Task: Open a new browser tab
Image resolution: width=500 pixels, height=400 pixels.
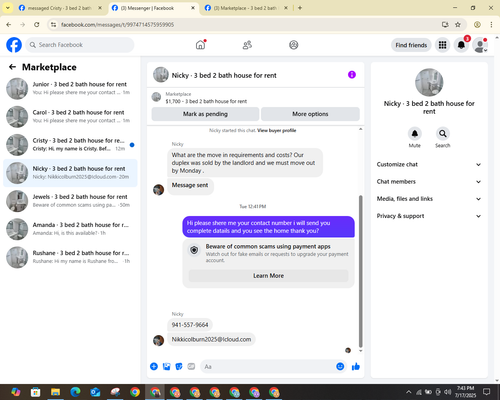Action: click(300, 8)
